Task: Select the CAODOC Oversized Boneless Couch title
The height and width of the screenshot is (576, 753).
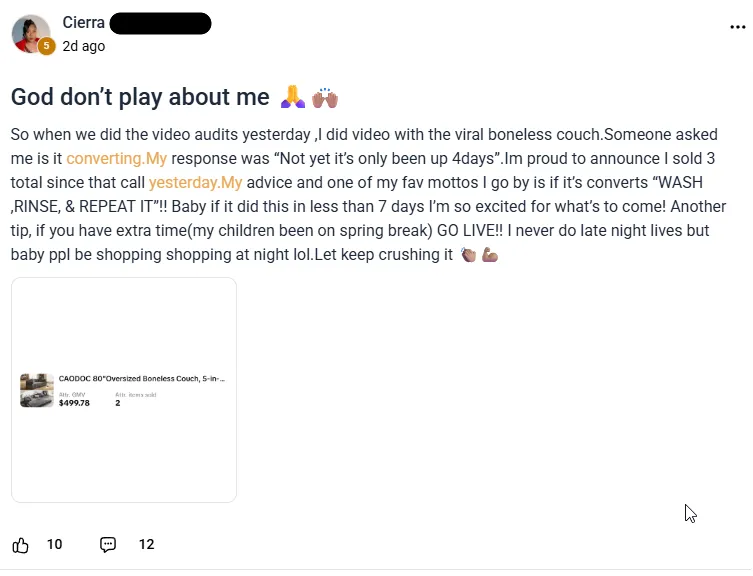Action: (x=141, y=379)
